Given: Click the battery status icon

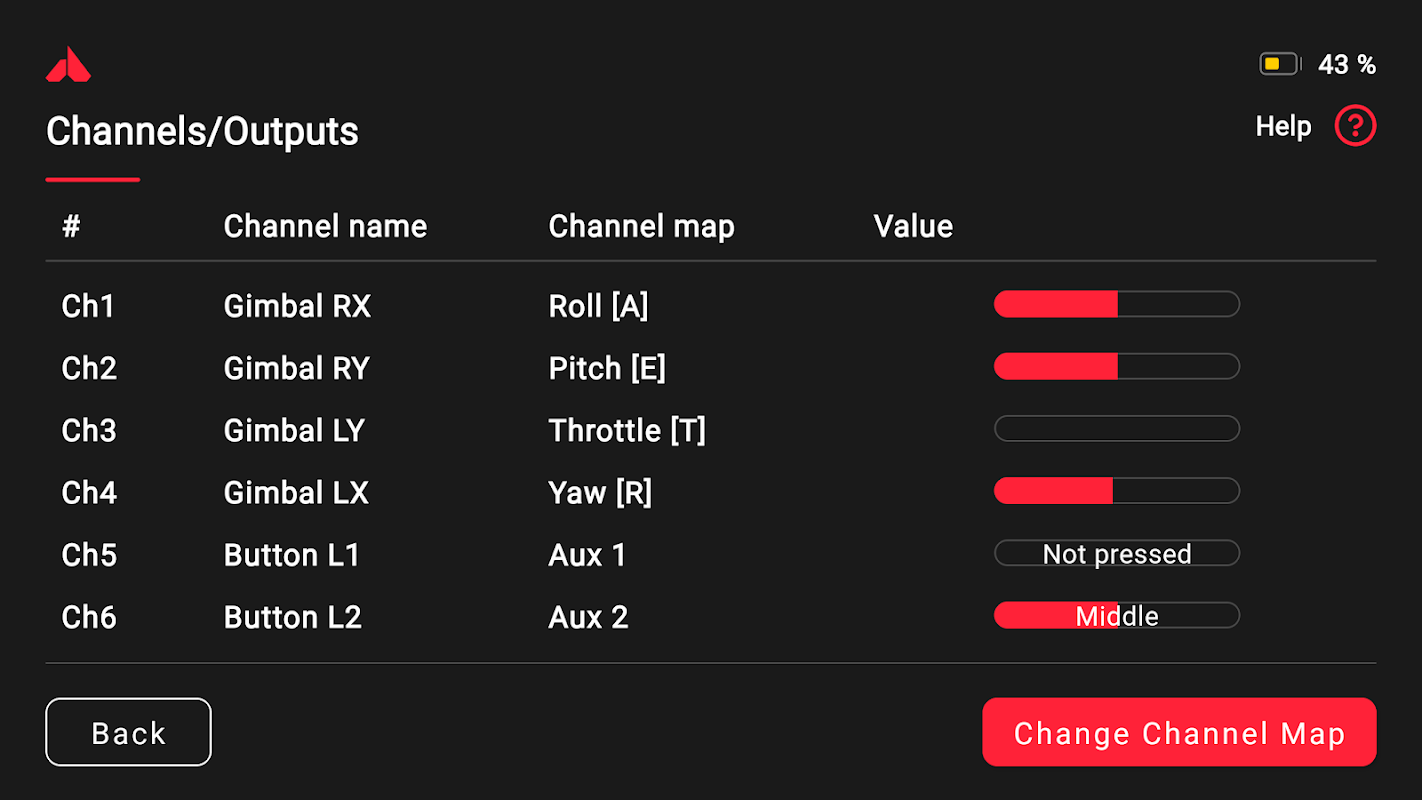Looking at the screenshot, I should [1279, 65].
